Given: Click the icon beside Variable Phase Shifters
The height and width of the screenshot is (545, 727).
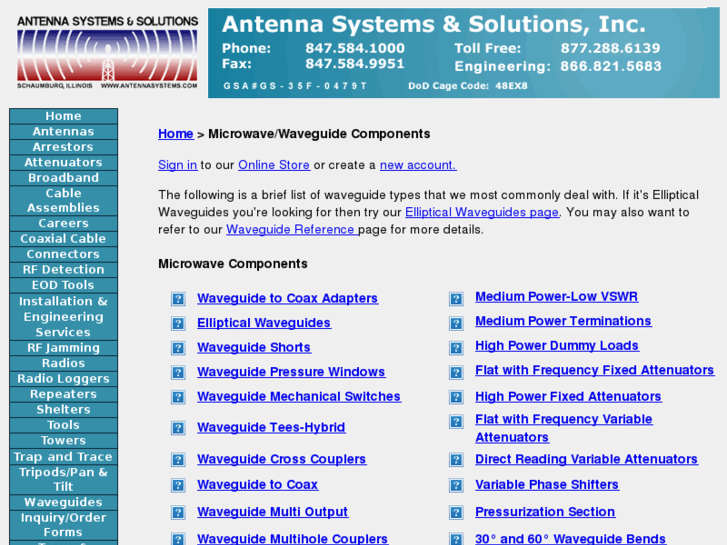Looking at the screenshot, I should [x=456, y=485].
